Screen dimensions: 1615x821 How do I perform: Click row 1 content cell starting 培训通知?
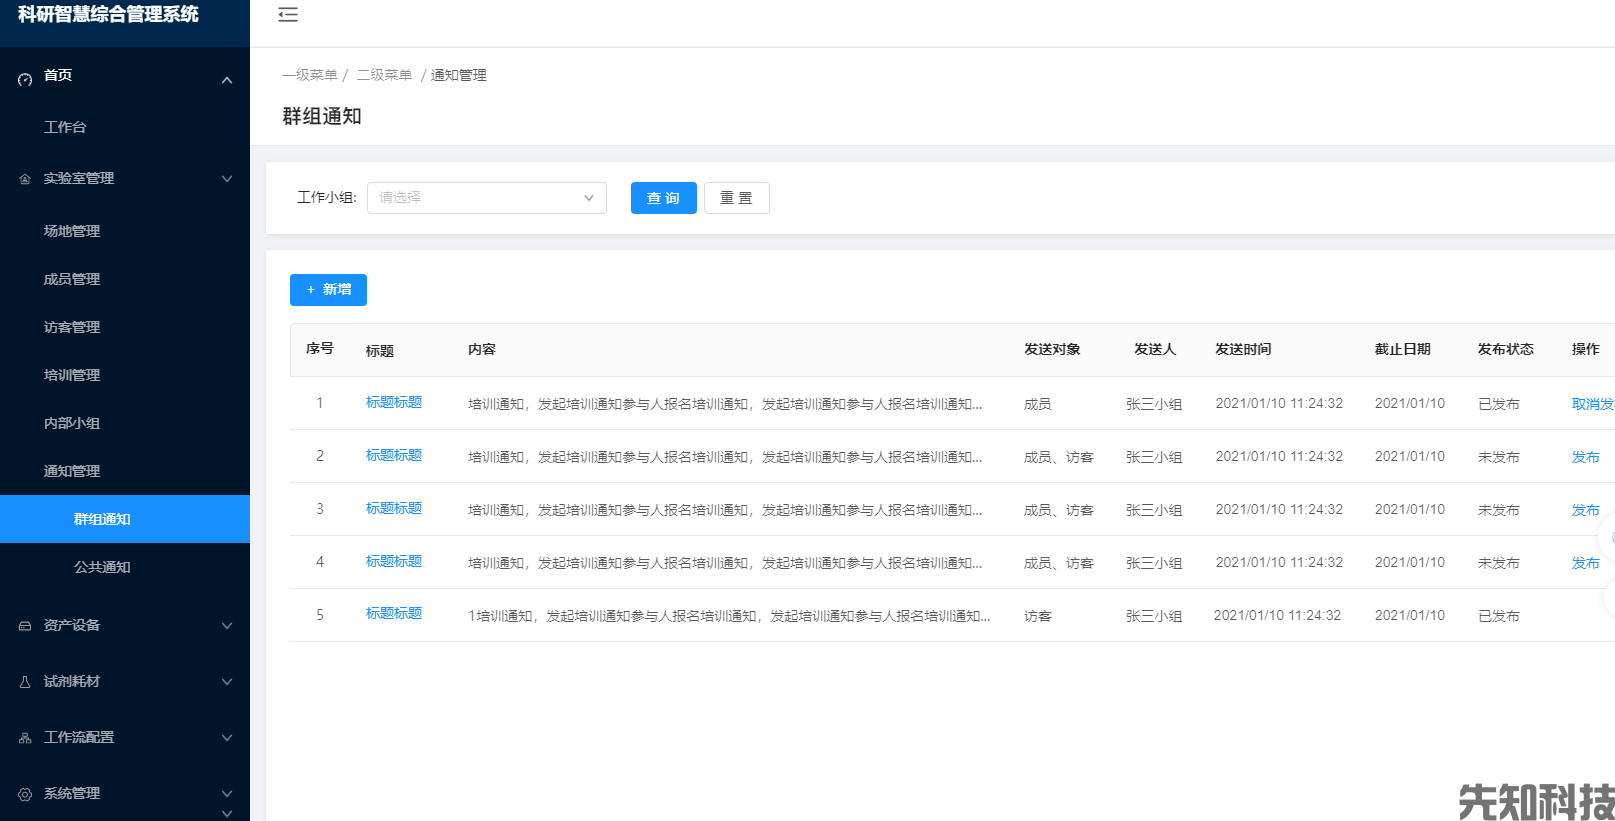click(725, 404)
